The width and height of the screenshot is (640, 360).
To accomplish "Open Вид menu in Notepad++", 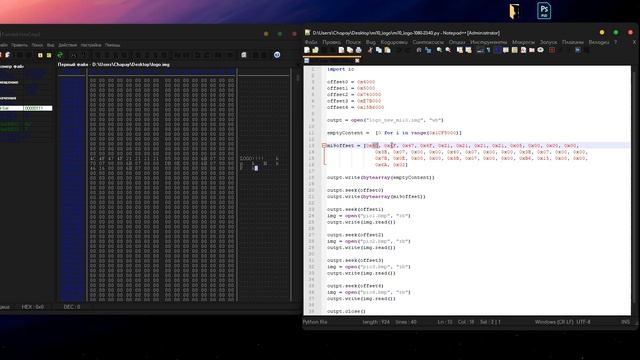I will pos(371,42).
